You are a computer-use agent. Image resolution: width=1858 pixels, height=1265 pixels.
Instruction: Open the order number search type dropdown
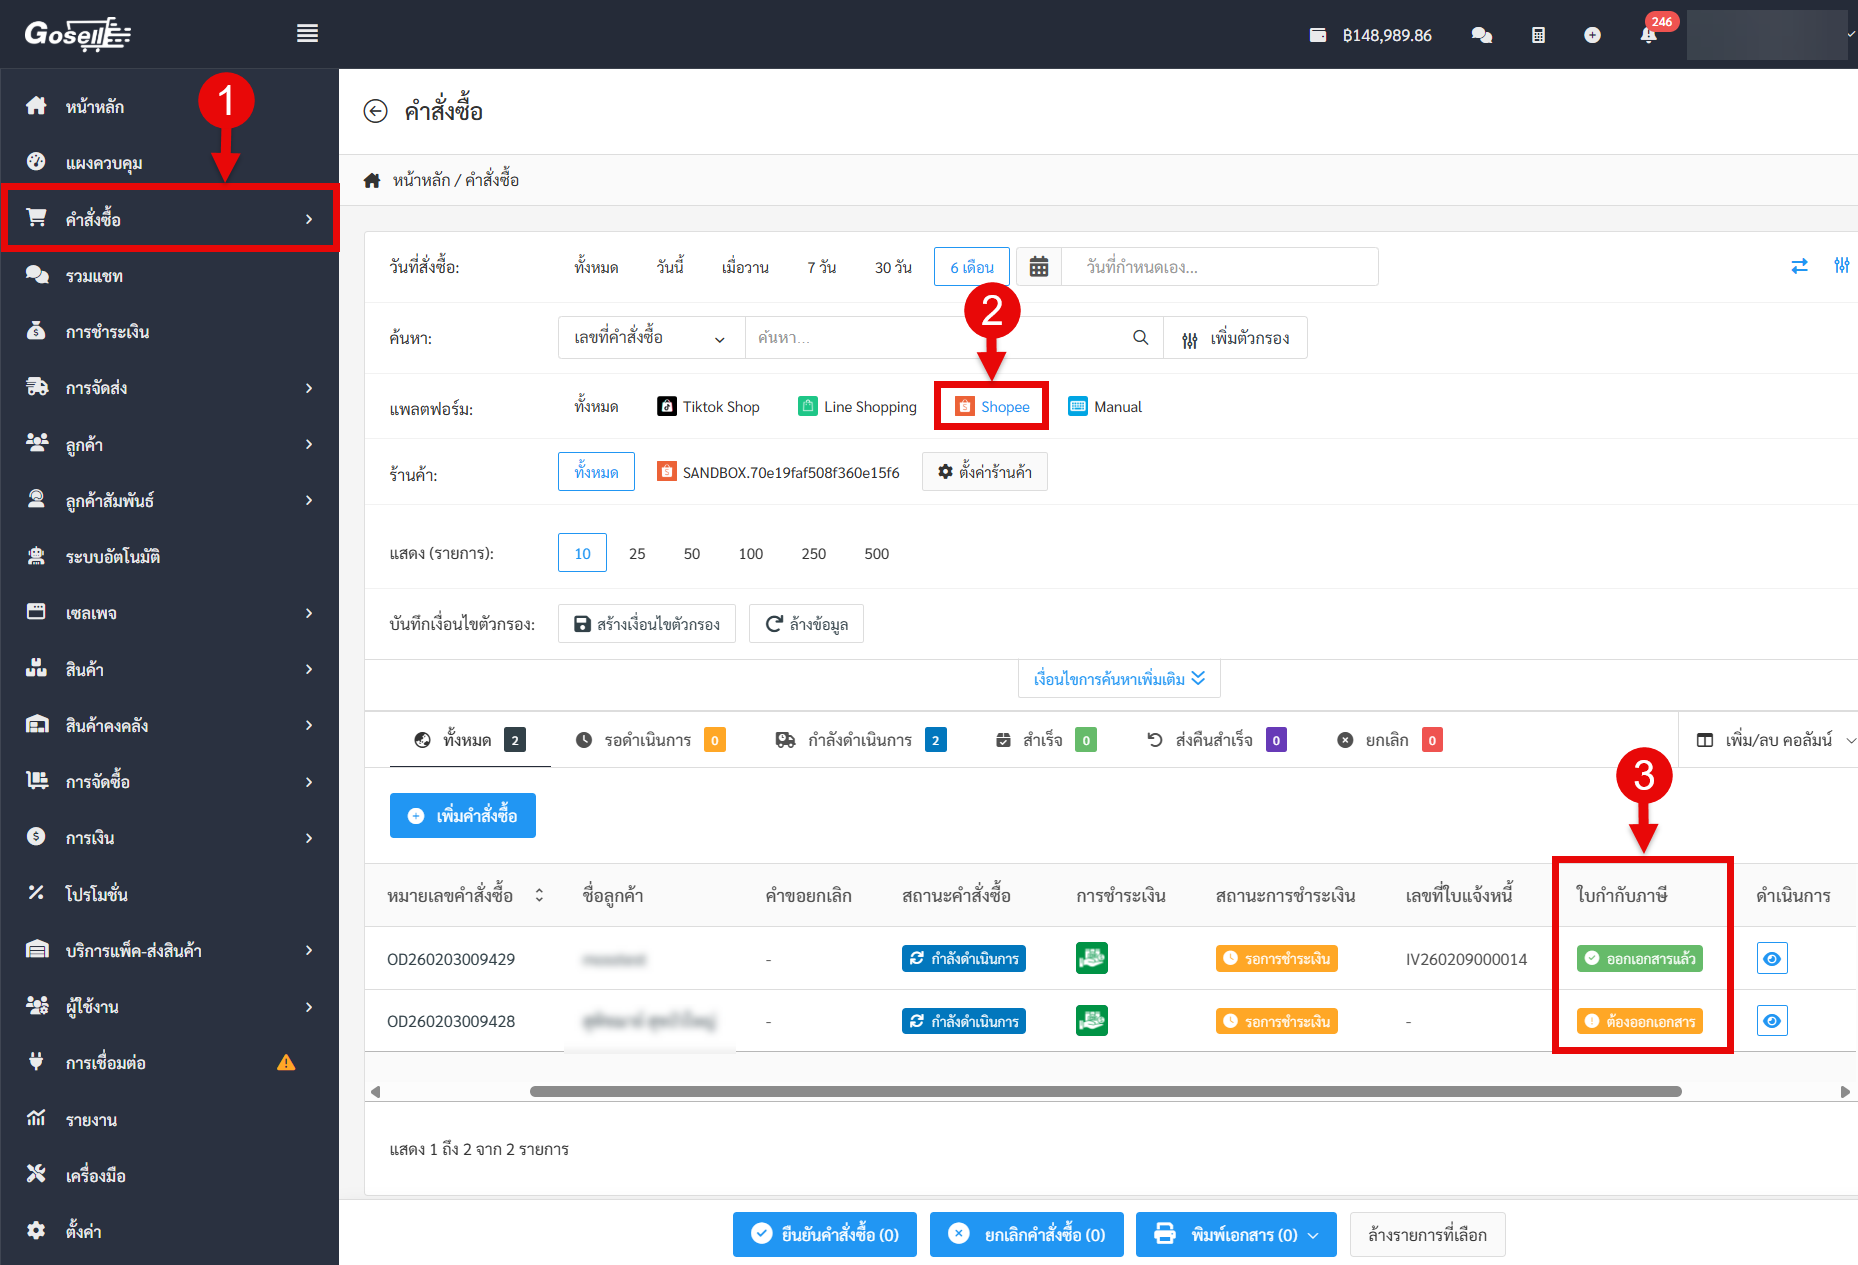pos(650,338)
